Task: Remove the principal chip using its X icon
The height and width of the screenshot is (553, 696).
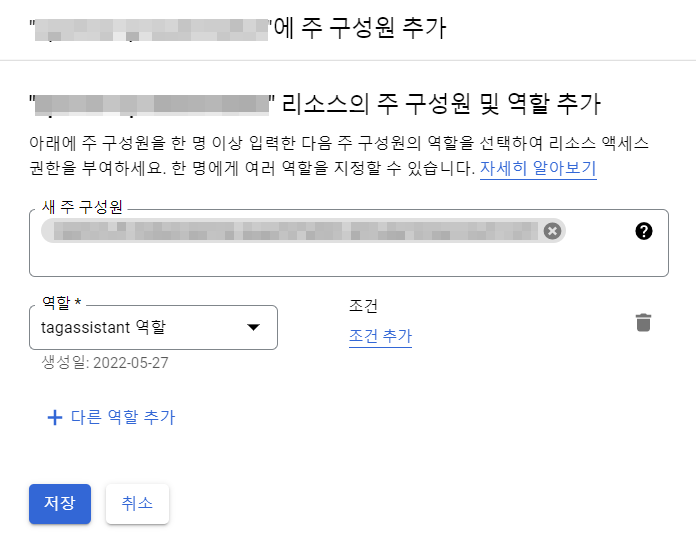Action: click(x=552, y=231)
